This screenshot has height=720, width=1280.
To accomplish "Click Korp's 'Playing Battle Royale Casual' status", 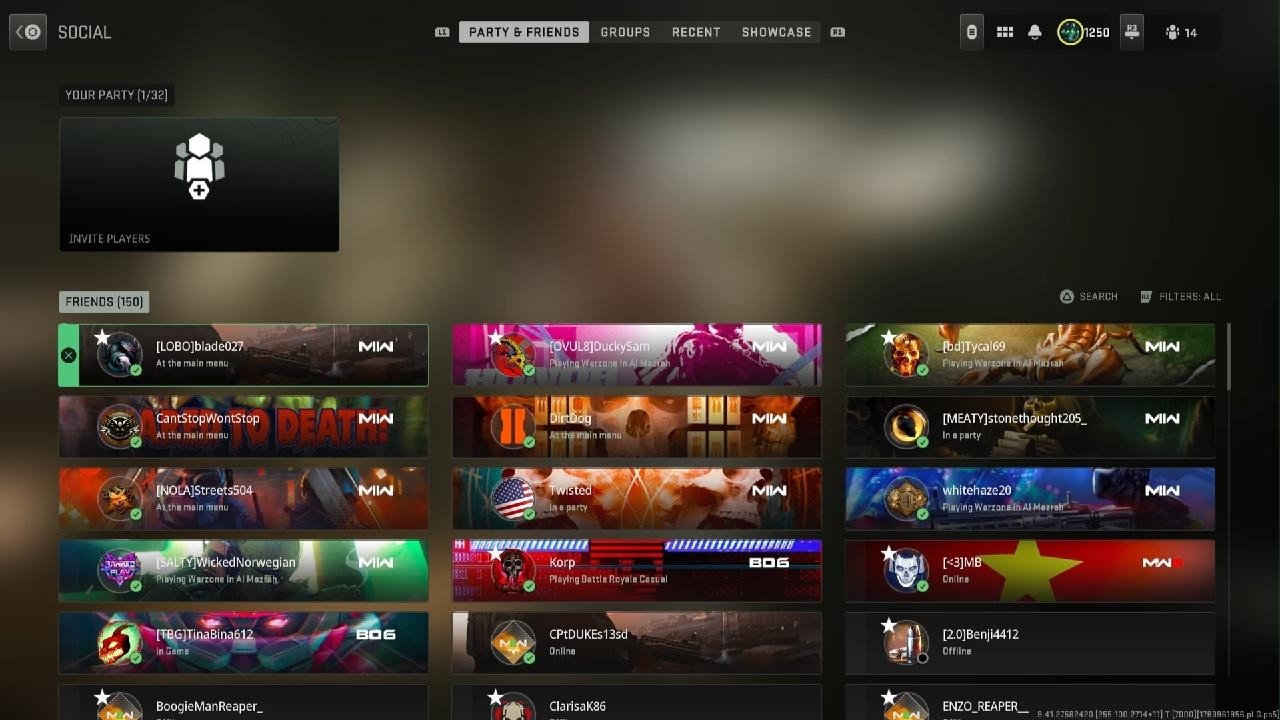I will click(608, 579).
